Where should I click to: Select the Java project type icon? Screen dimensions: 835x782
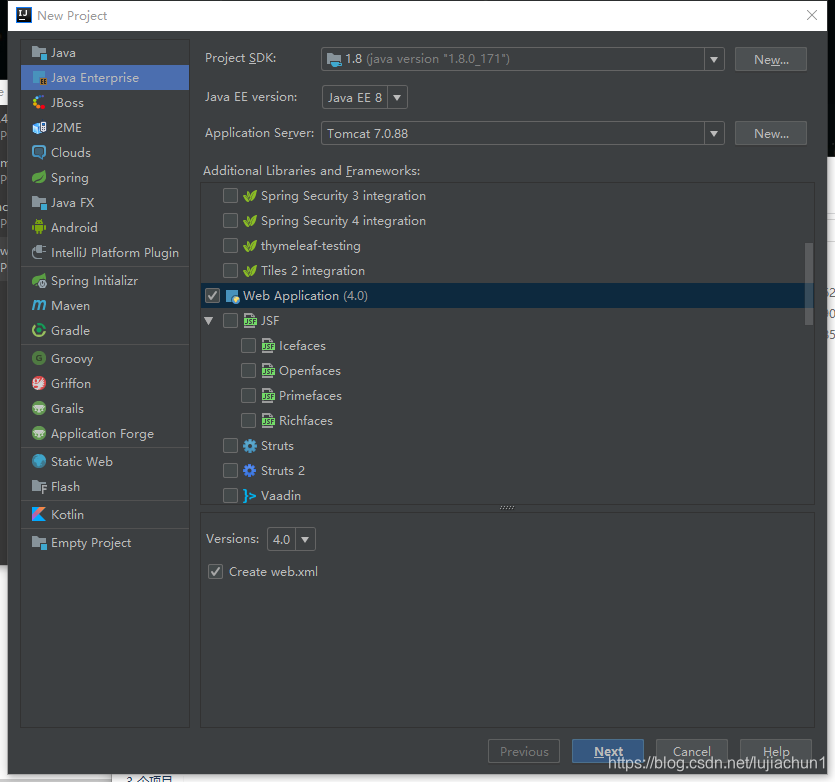click(39, 53)
